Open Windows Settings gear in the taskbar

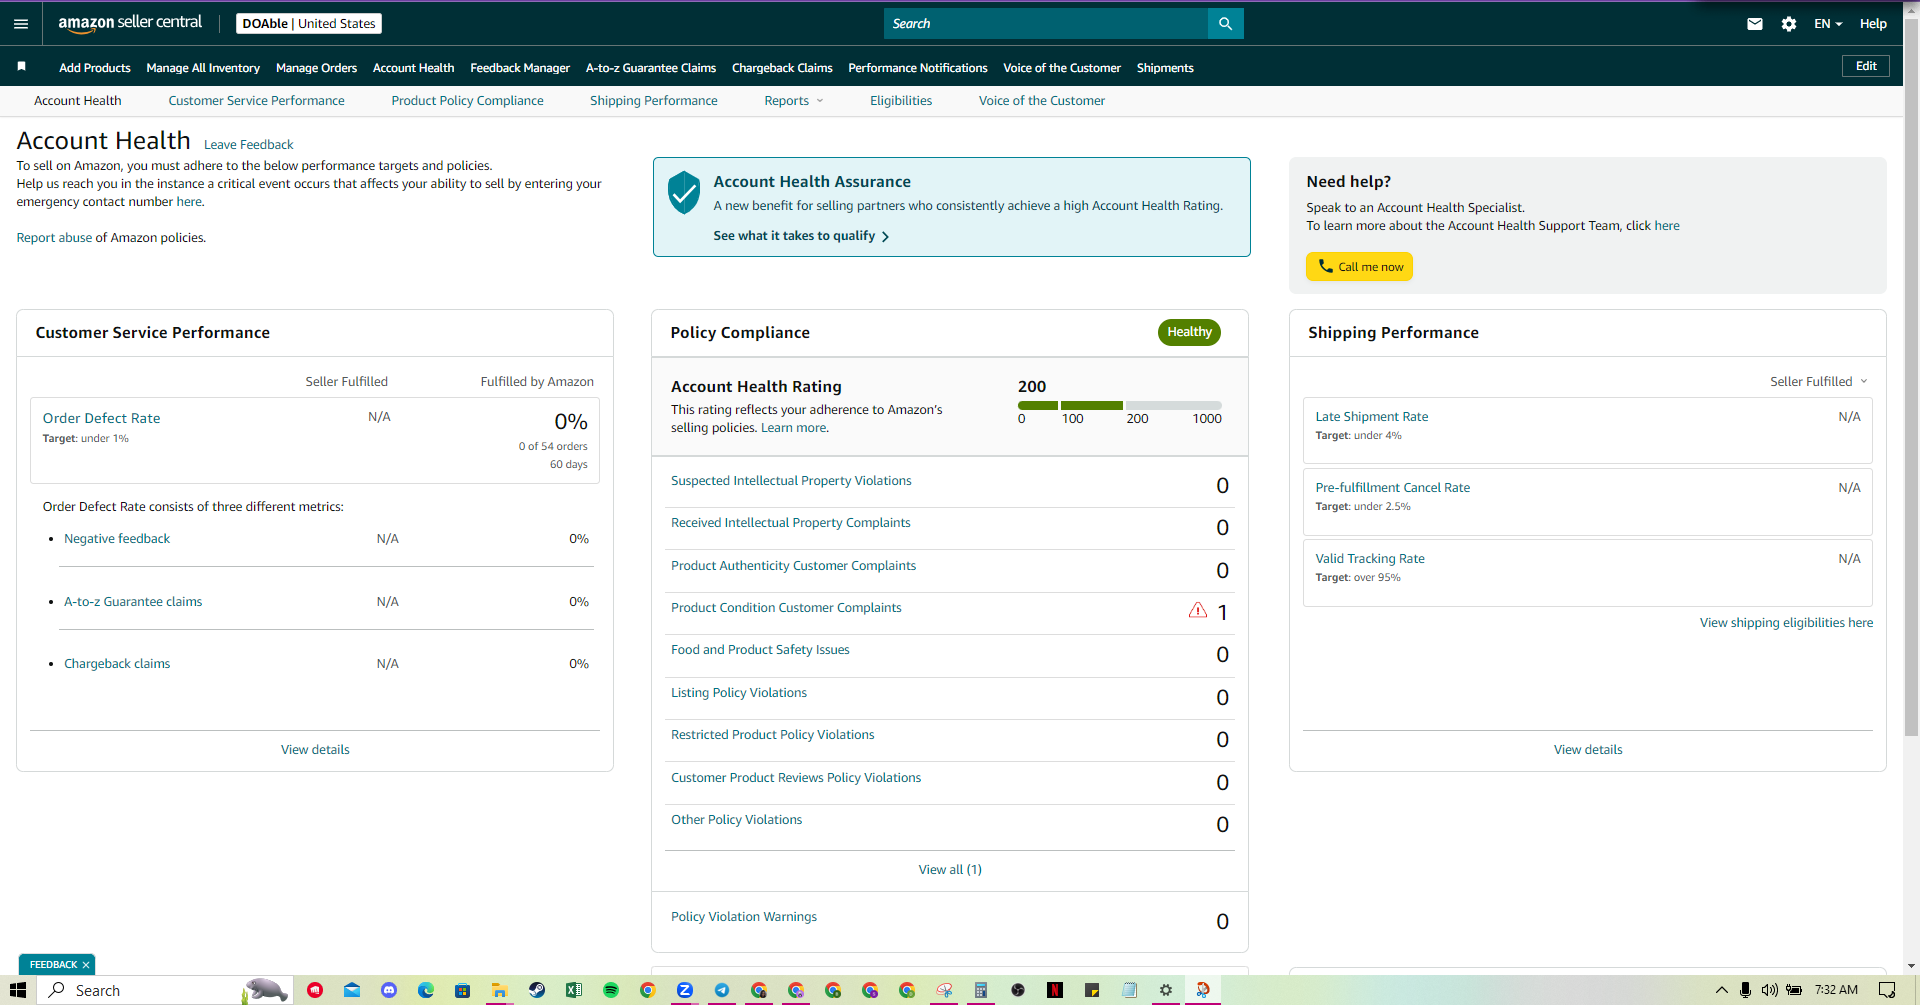click(1166, 990)
